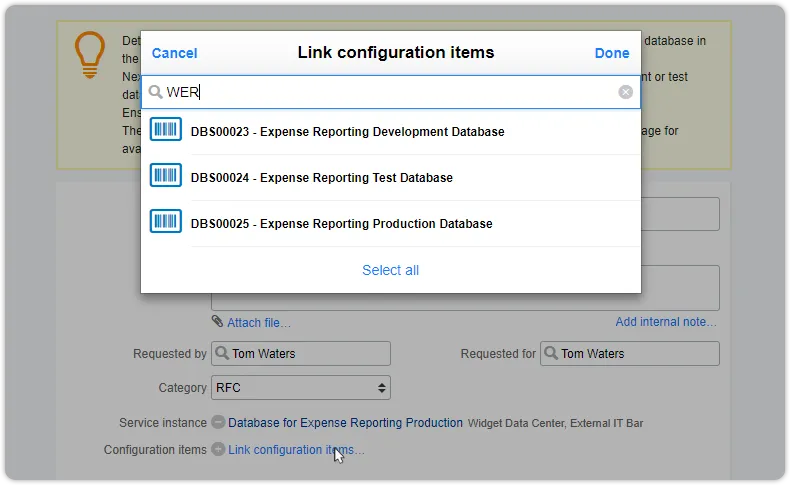Viewport: 790px width, 485px height.
Task: Choose DBS00025 - Expense Reporting Production Database
Action: pyautogui.click(x=390, y=223)
